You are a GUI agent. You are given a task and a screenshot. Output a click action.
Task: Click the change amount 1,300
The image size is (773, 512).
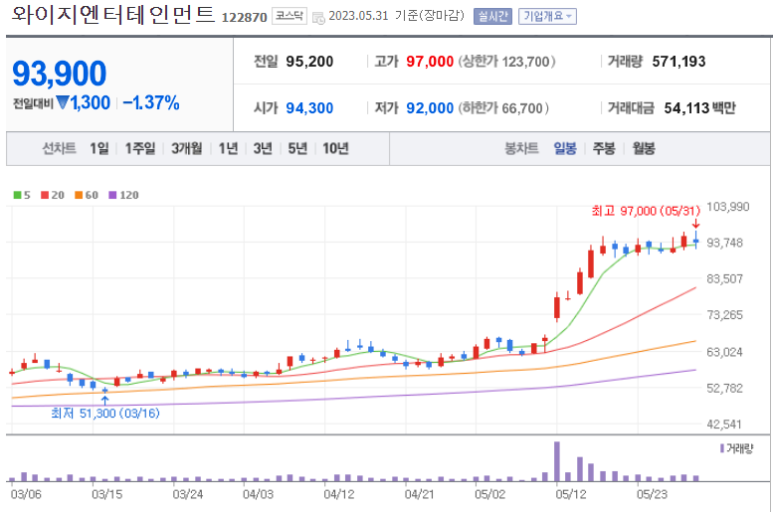click(90, 102)
